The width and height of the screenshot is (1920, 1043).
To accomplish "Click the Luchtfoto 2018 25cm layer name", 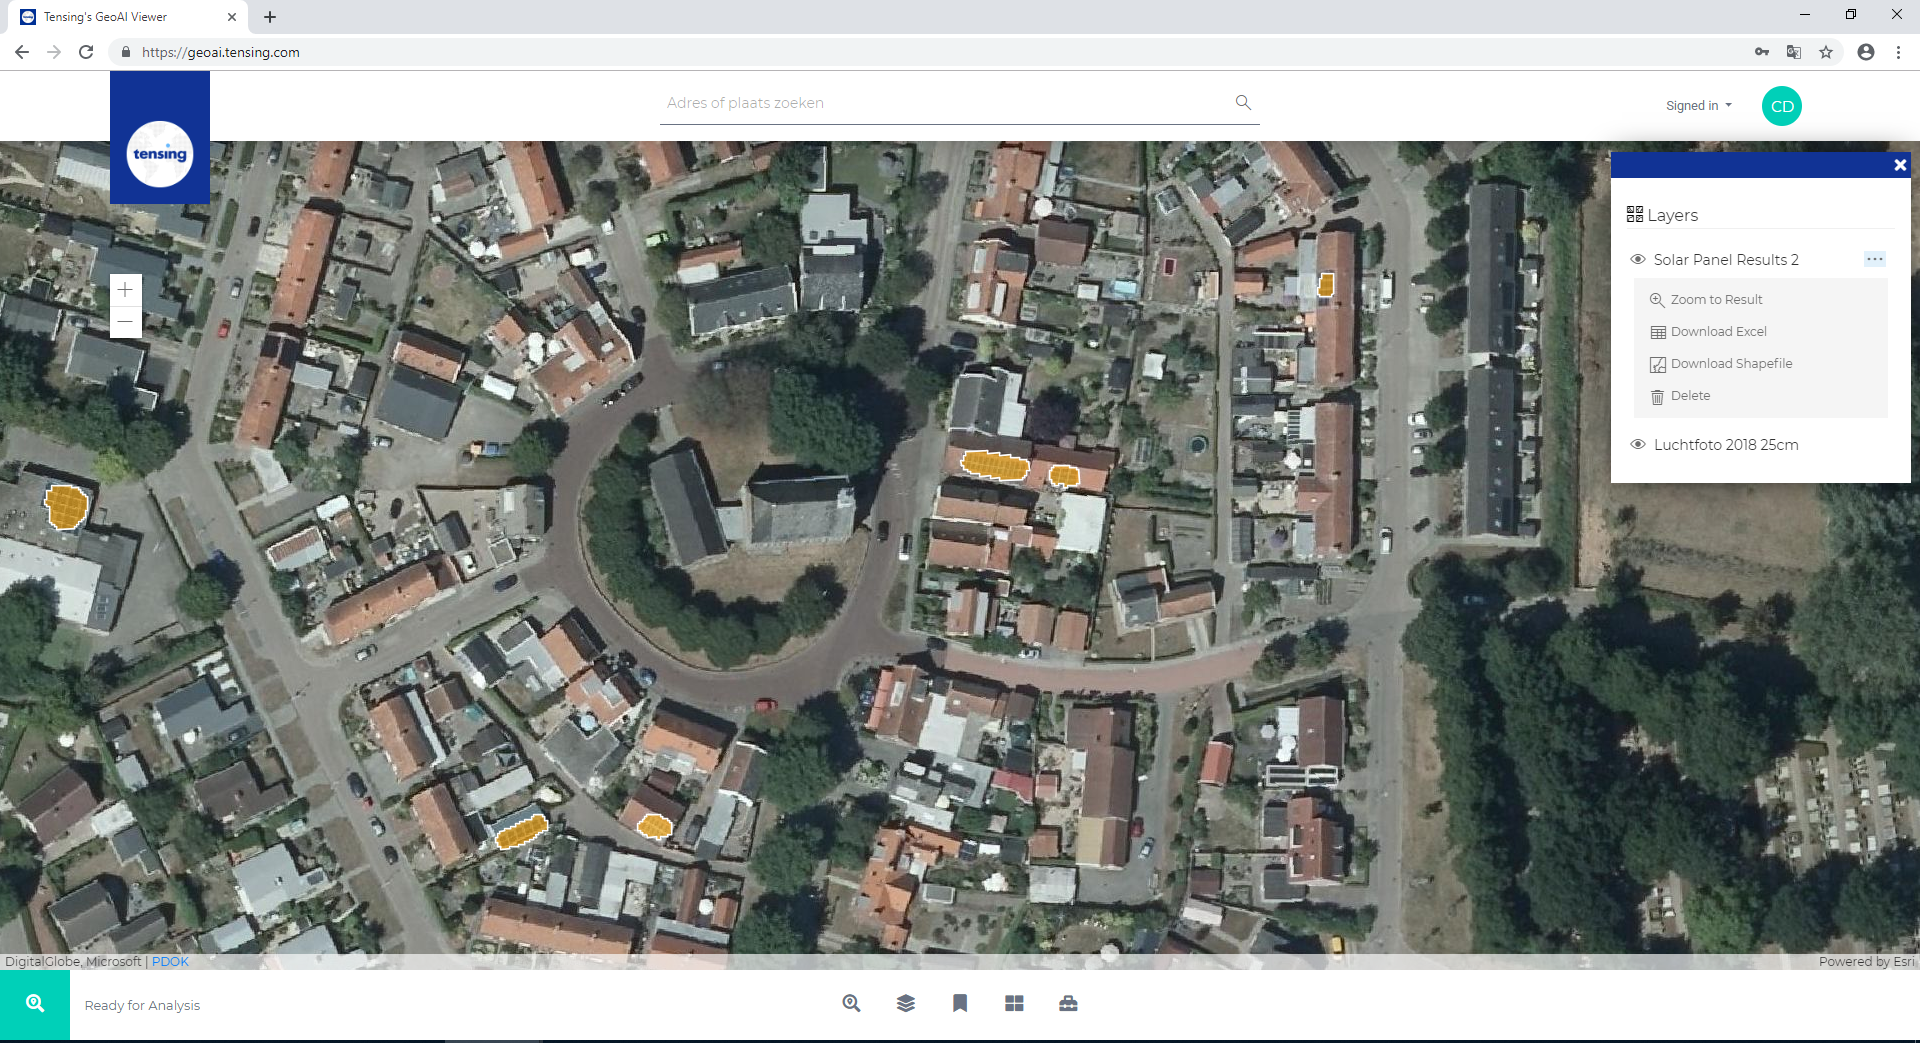I will click(x=1726, y=445).
